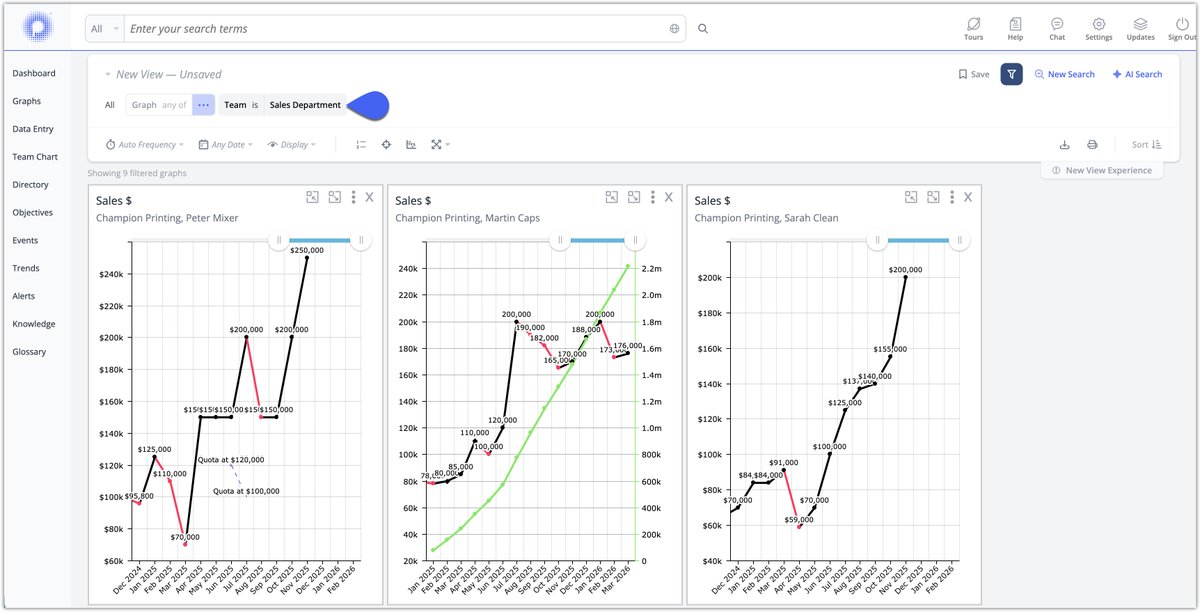This screenshot has width=1200, height=612.
Task: Open Glossary in sidebar
Action: 29,352
